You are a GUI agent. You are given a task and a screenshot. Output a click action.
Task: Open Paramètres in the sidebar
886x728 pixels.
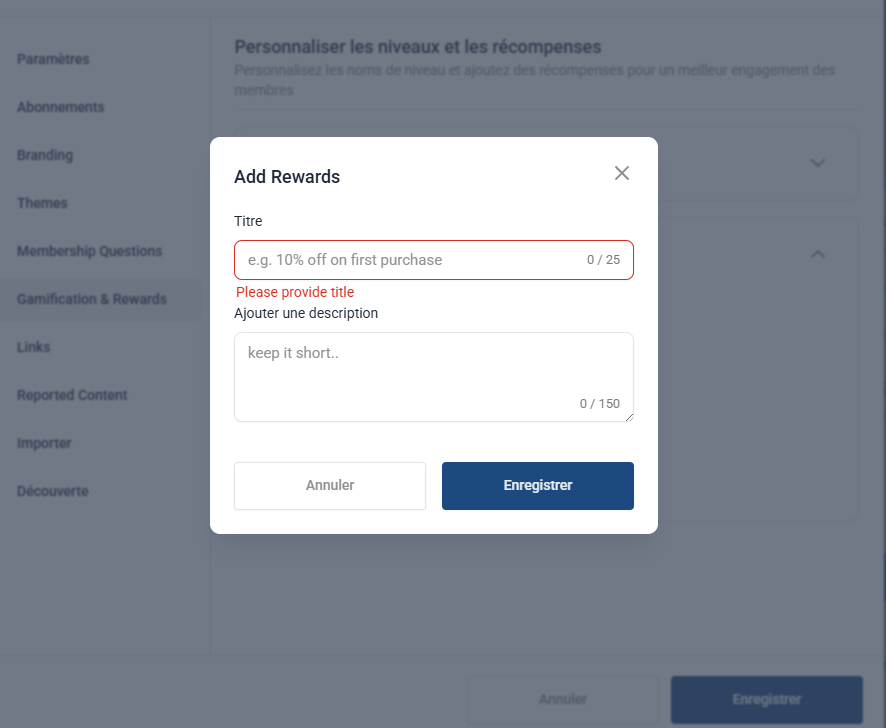coord(53,59)
